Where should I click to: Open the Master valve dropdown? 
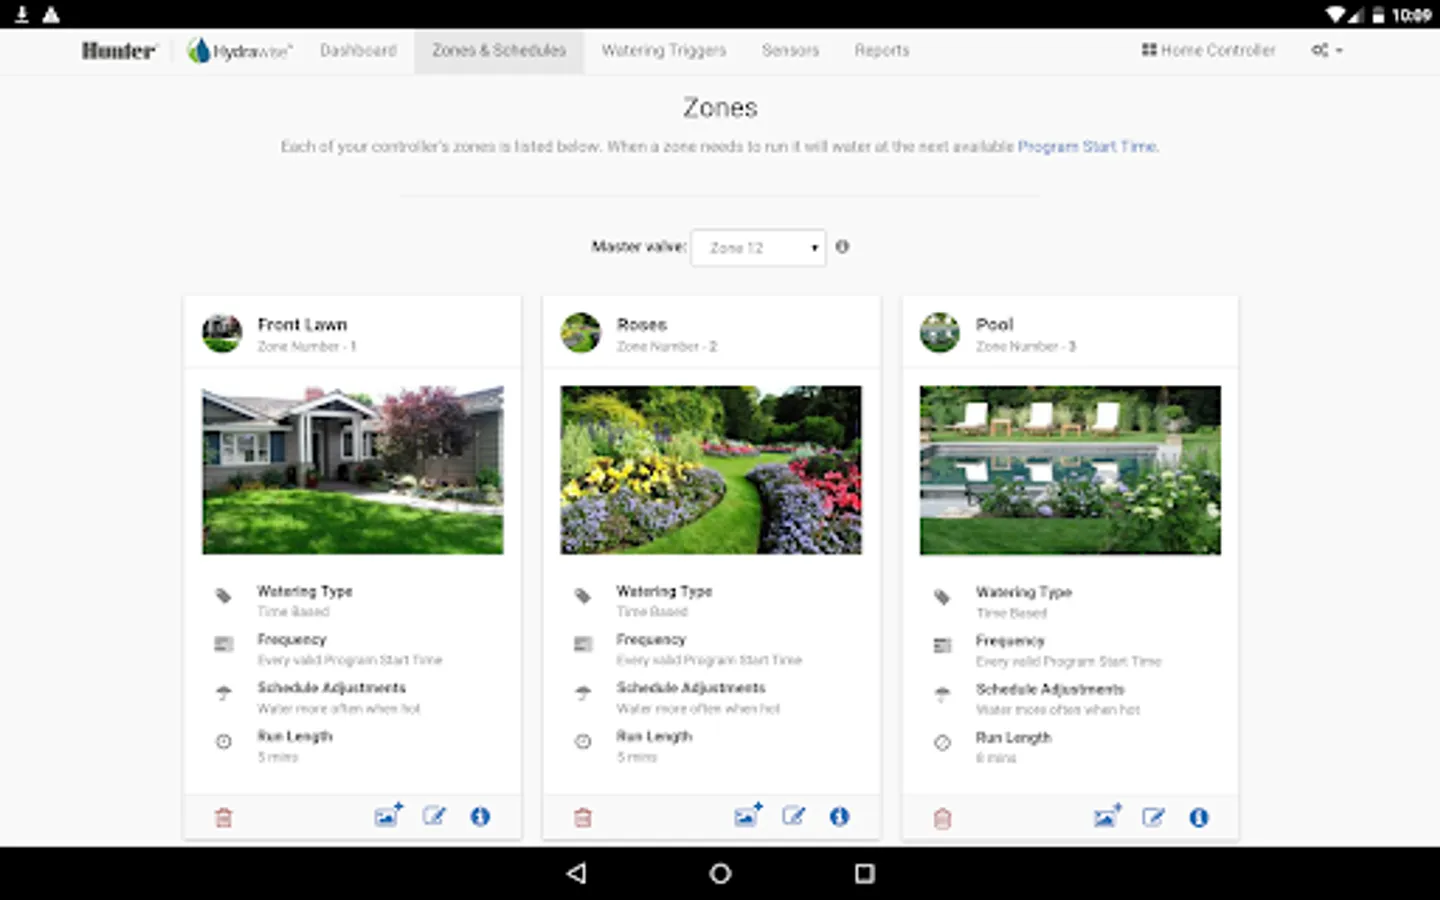point(759,247)
